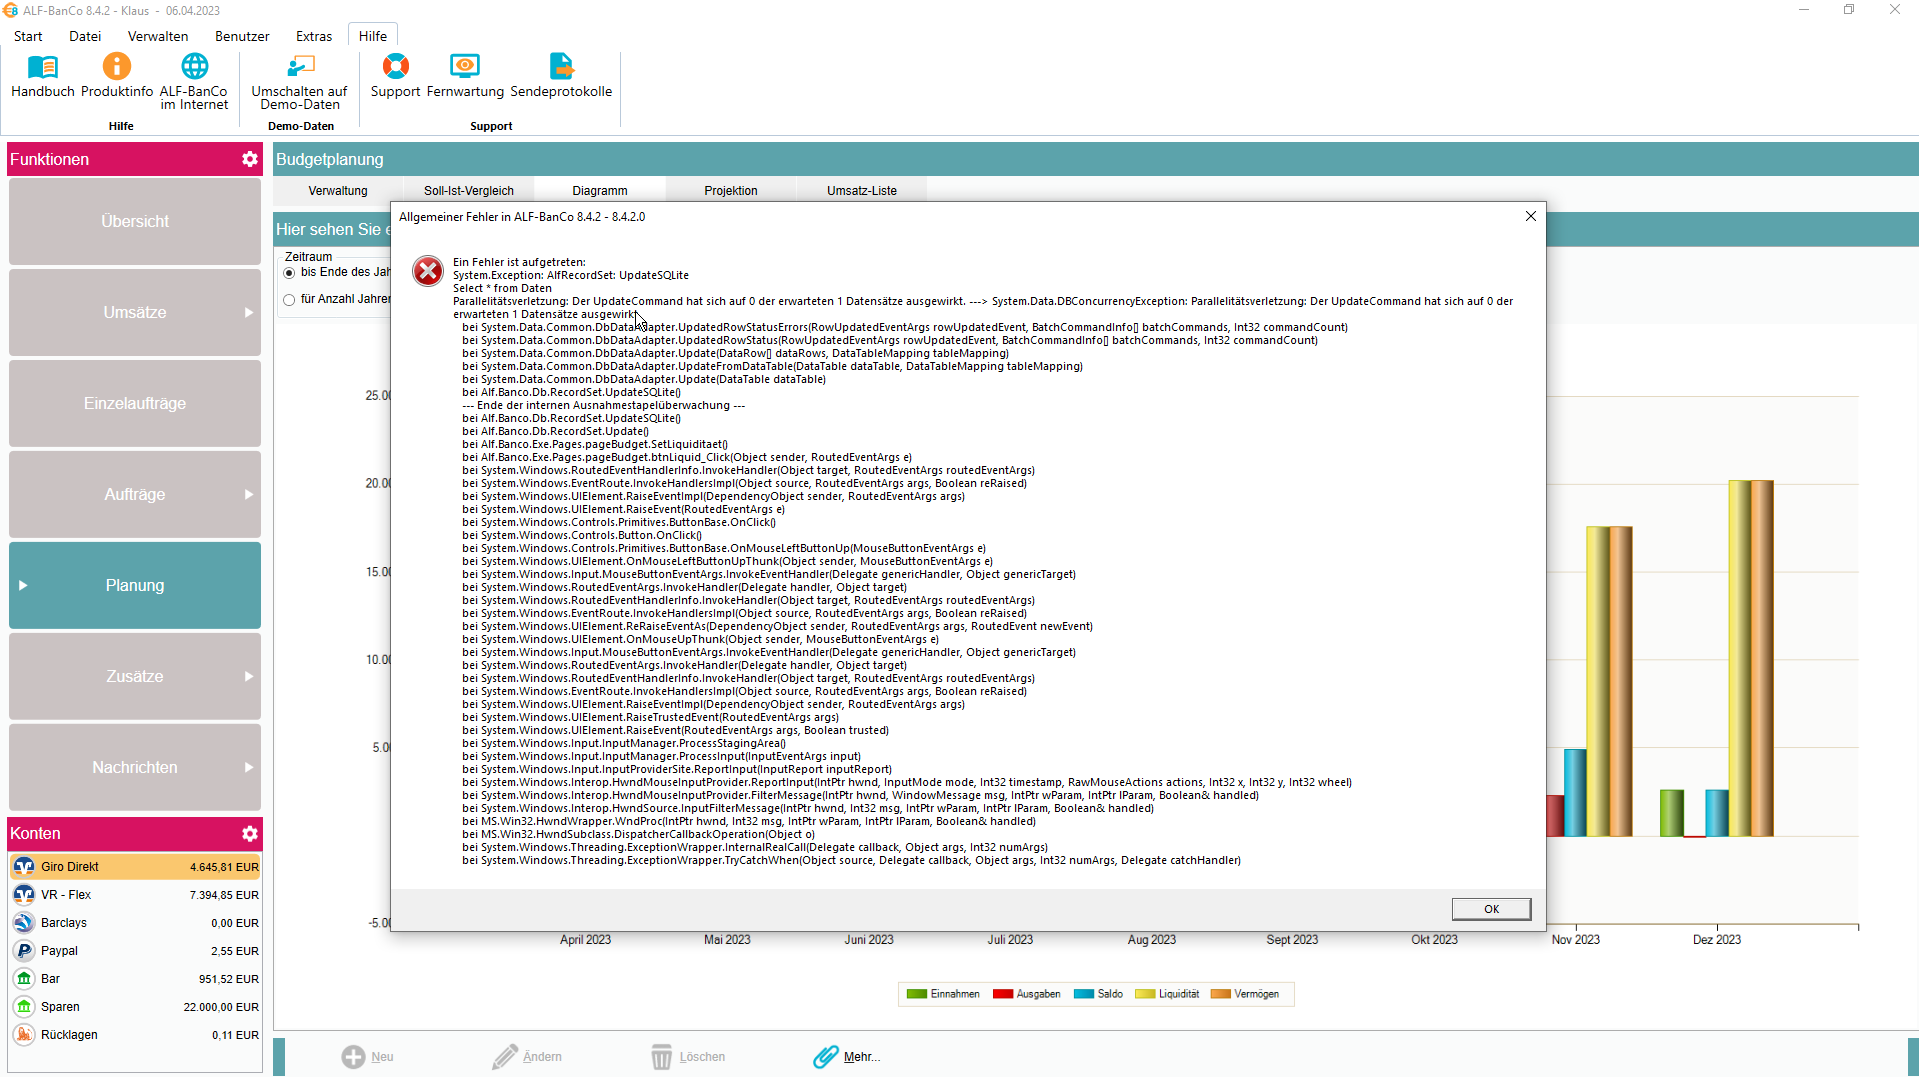
Task: Open Konten panel settings gear
Action: [250, 833]
